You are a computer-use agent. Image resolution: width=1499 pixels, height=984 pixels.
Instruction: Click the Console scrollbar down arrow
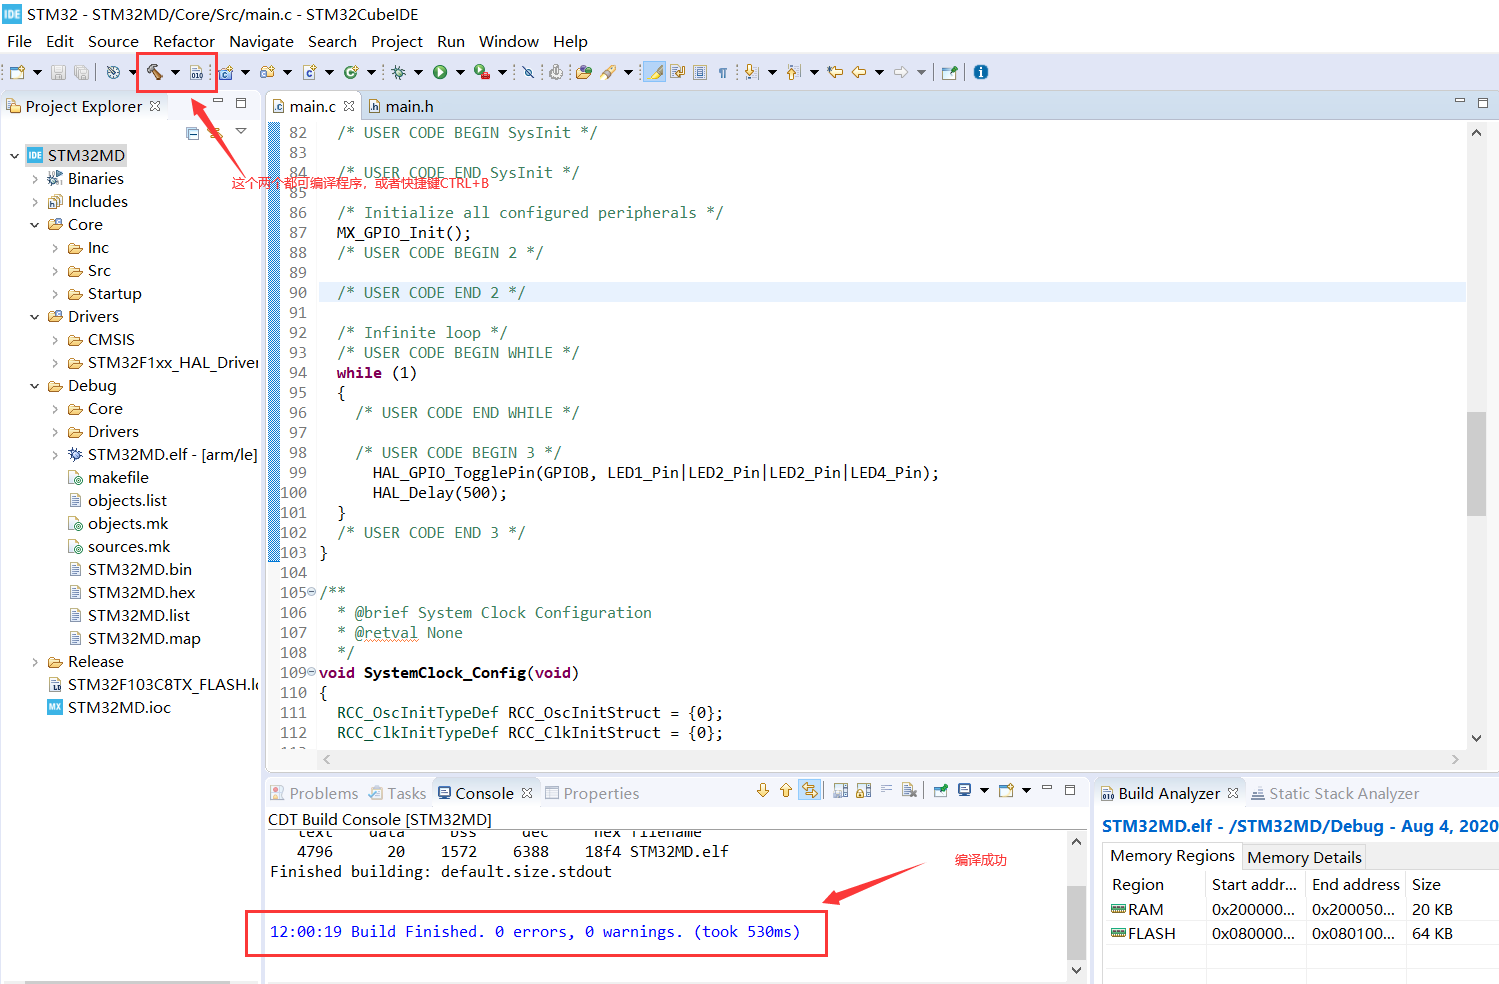point(1076,969)
